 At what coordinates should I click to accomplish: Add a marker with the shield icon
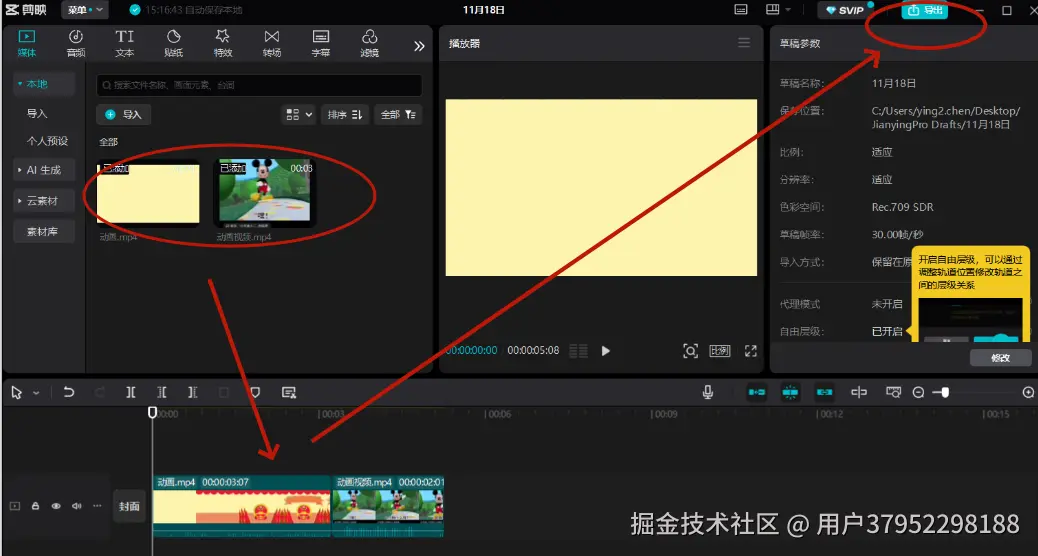pos(256,393)
